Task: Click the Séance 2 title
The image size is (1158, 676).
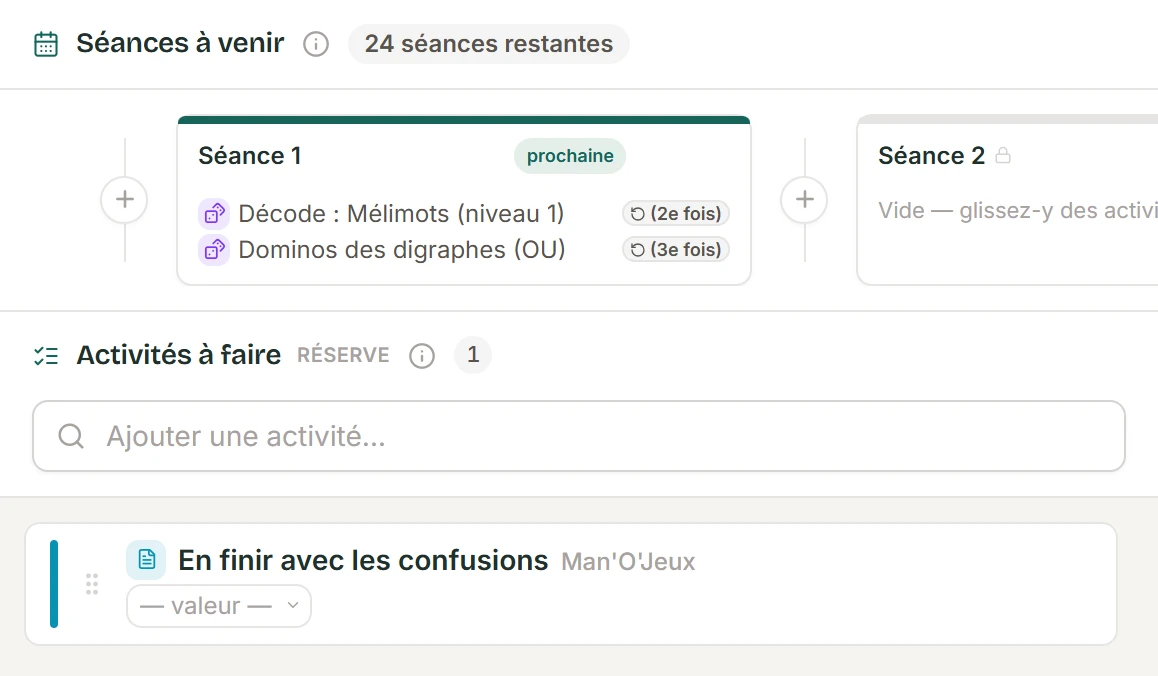Action: click(x=931, y=156)
